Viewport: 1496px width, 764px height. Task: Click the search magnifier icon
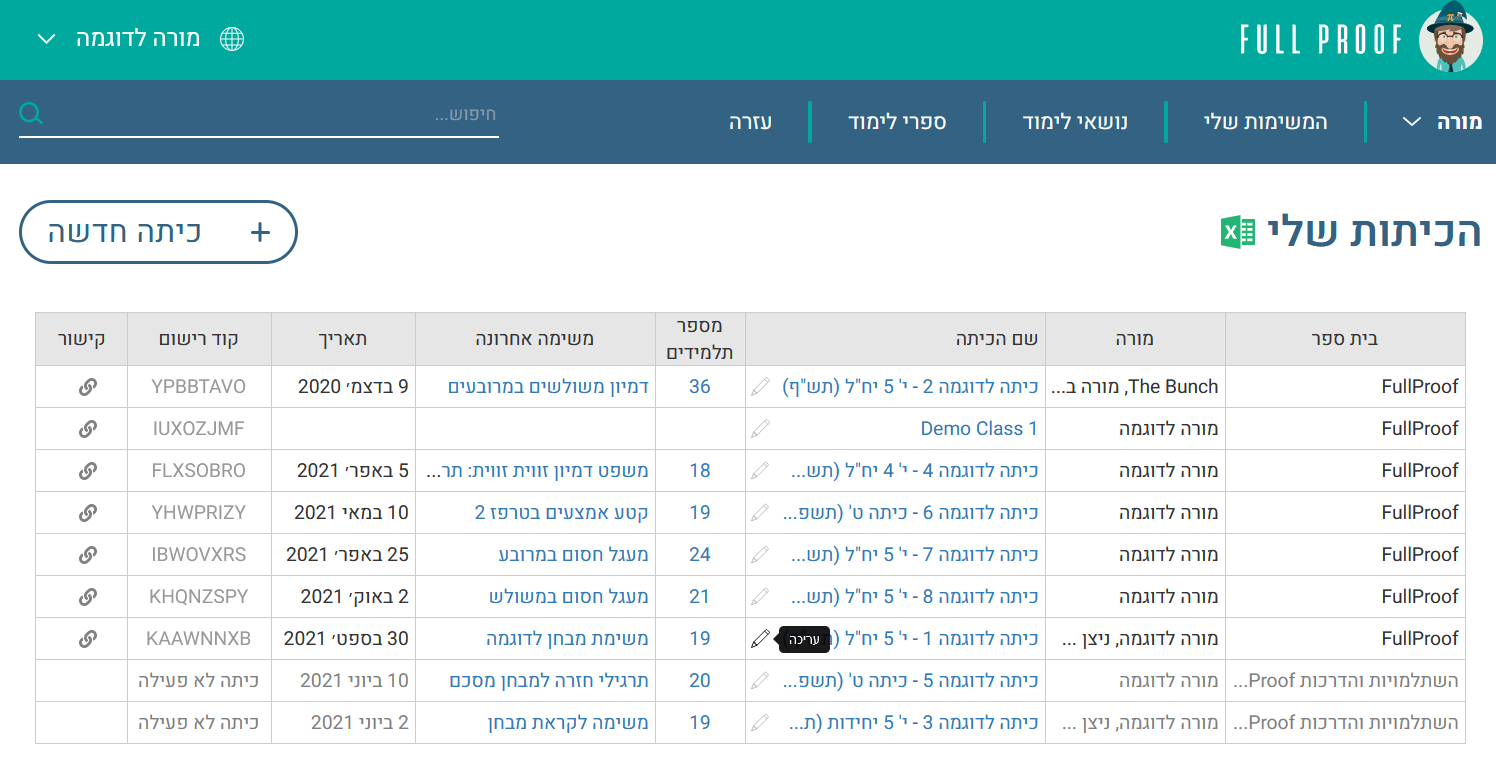(31, 114)
